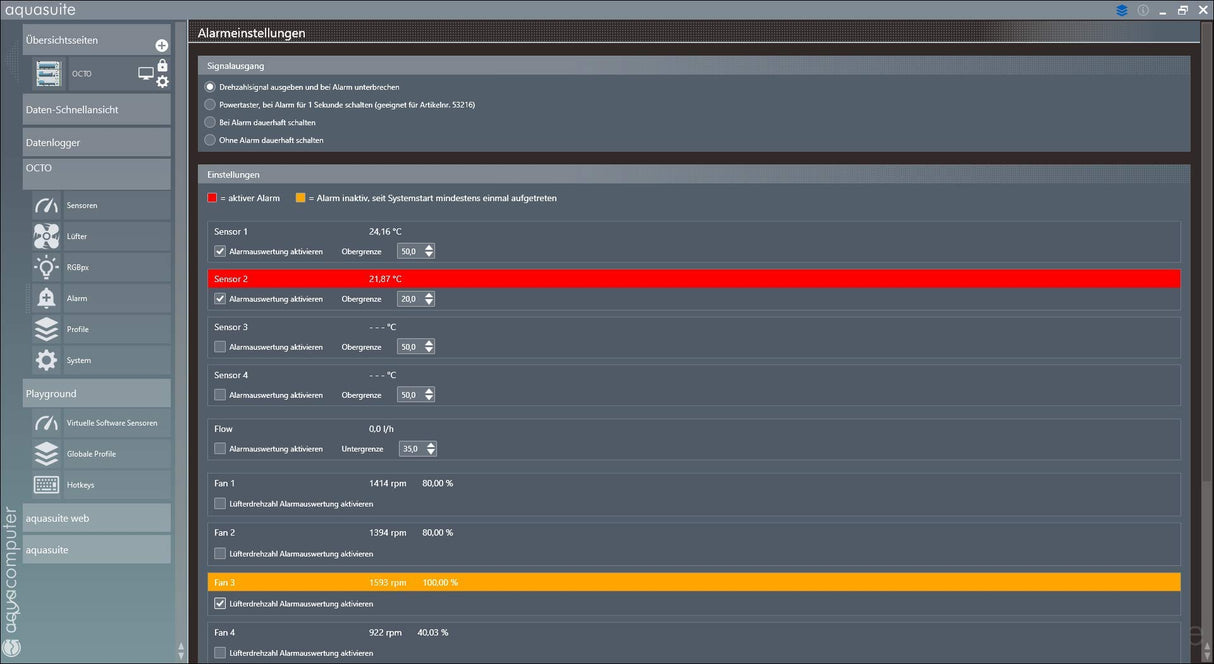Expand the Playground section header
This screenshot has height=664, width=1214.
click(x=97, y=393)
